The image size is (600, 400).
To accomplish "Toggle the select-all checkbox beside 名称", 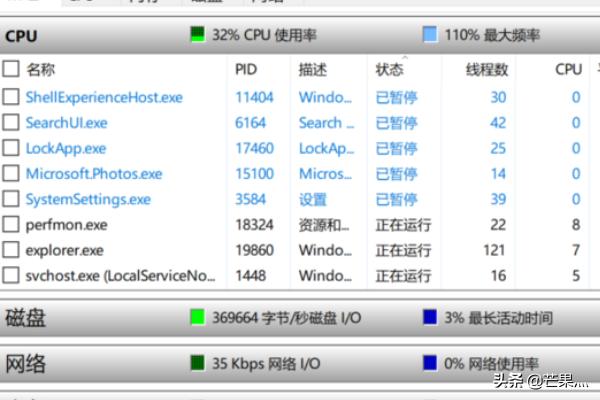I will 11,69.
